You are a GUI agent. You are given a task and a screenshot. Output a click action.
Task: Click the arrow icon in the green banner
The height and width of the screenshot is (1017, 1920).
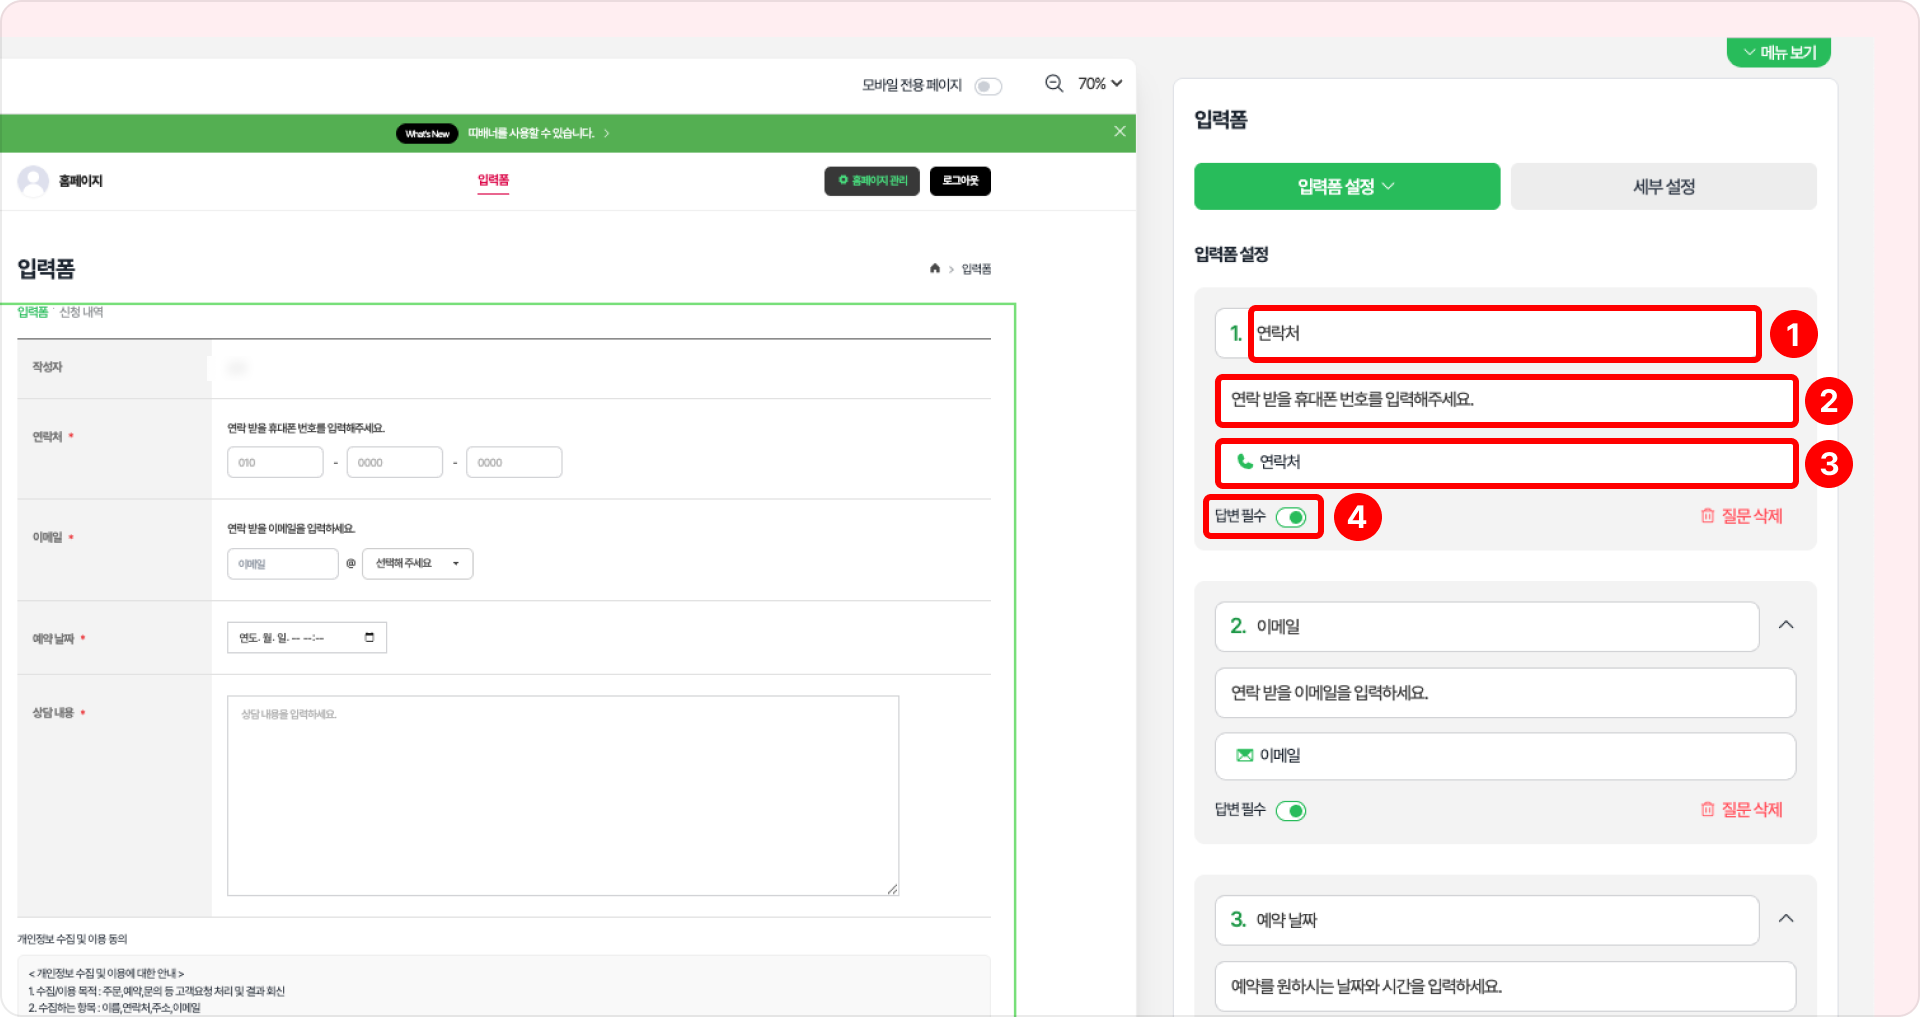606,133
